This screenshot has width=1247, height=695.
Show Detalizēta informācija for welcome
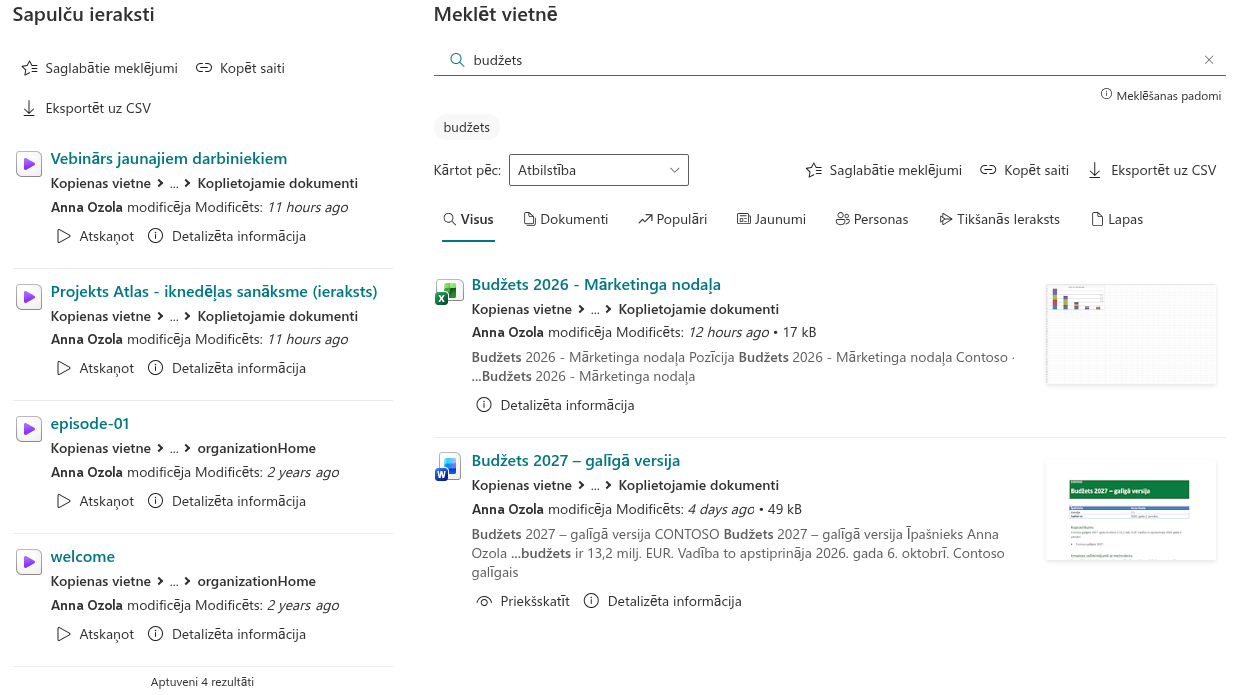tap(227, 634)
